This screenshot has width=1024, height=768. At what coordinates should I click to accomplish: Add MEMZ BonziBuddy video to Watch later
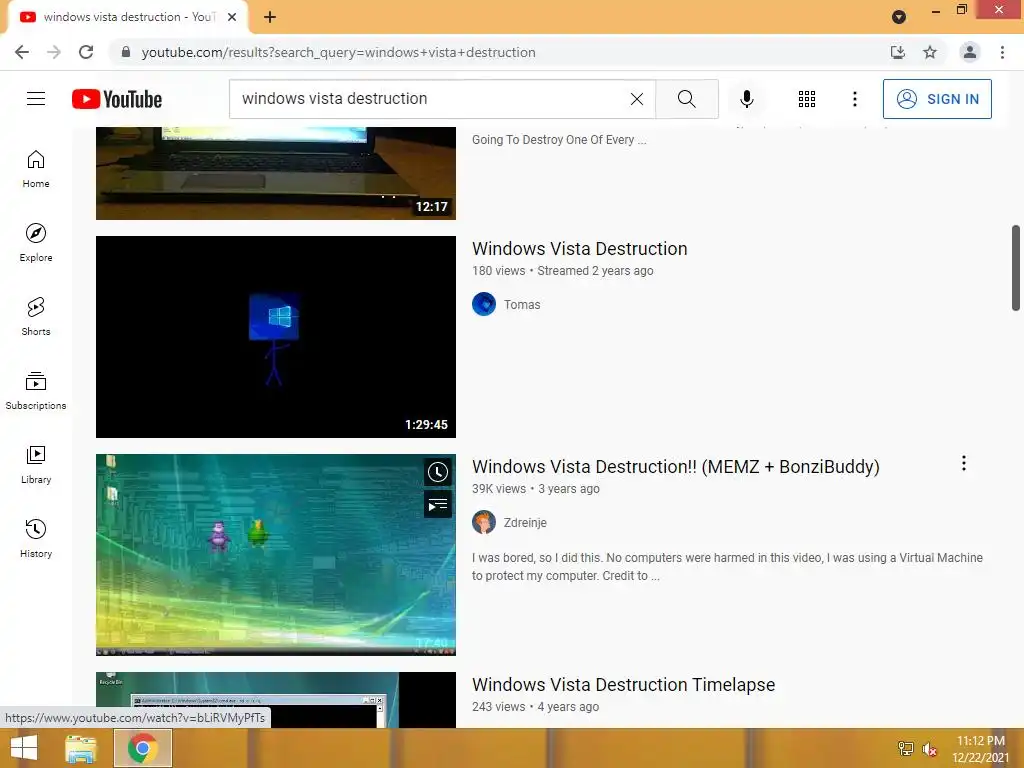438,472
